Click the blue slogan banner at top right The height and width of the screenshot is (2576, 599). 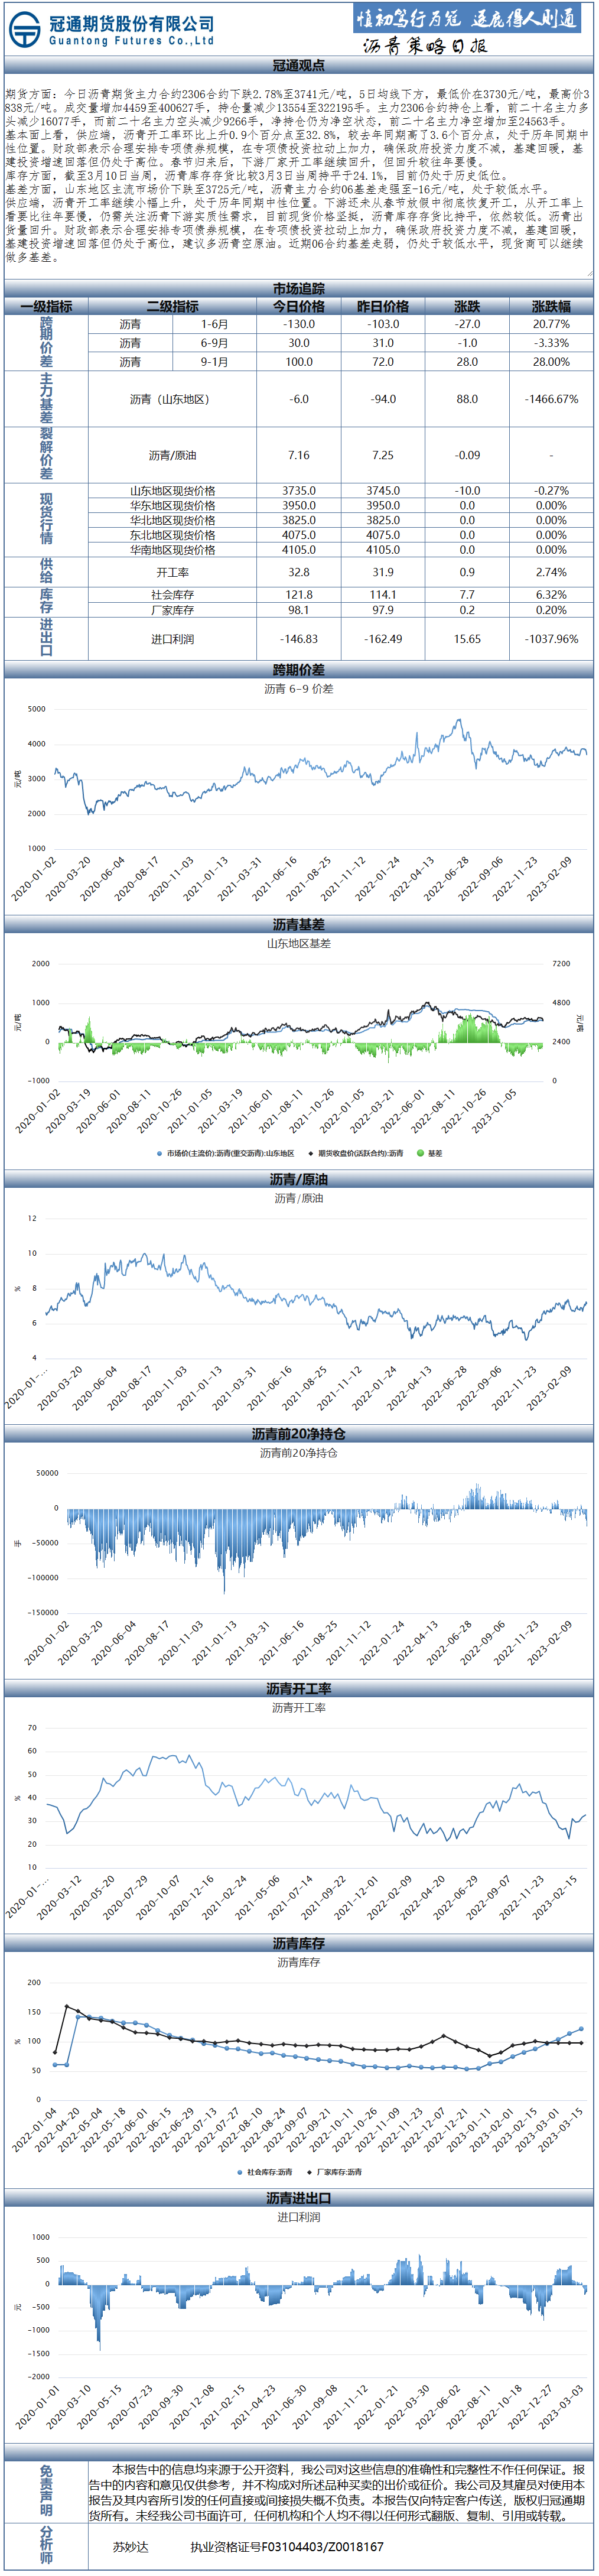click(x=466, y=18)
